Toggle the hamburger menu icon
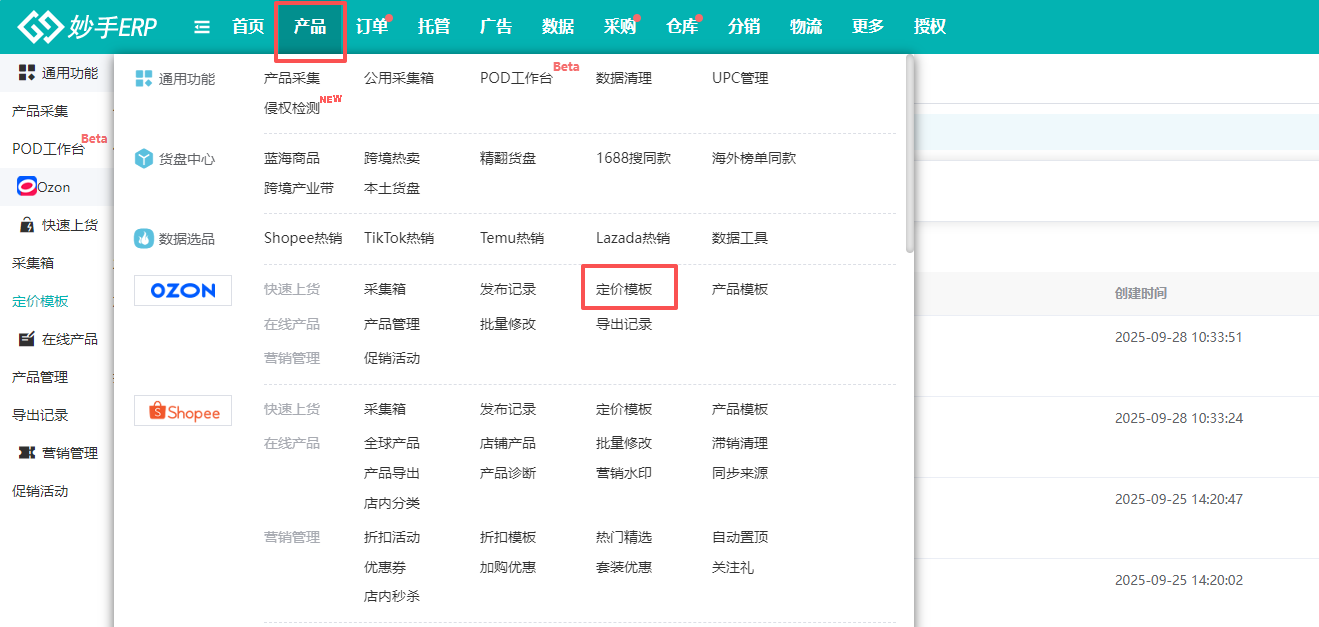This screenshot has width=1319, height=627. click(x=202, y=27)
